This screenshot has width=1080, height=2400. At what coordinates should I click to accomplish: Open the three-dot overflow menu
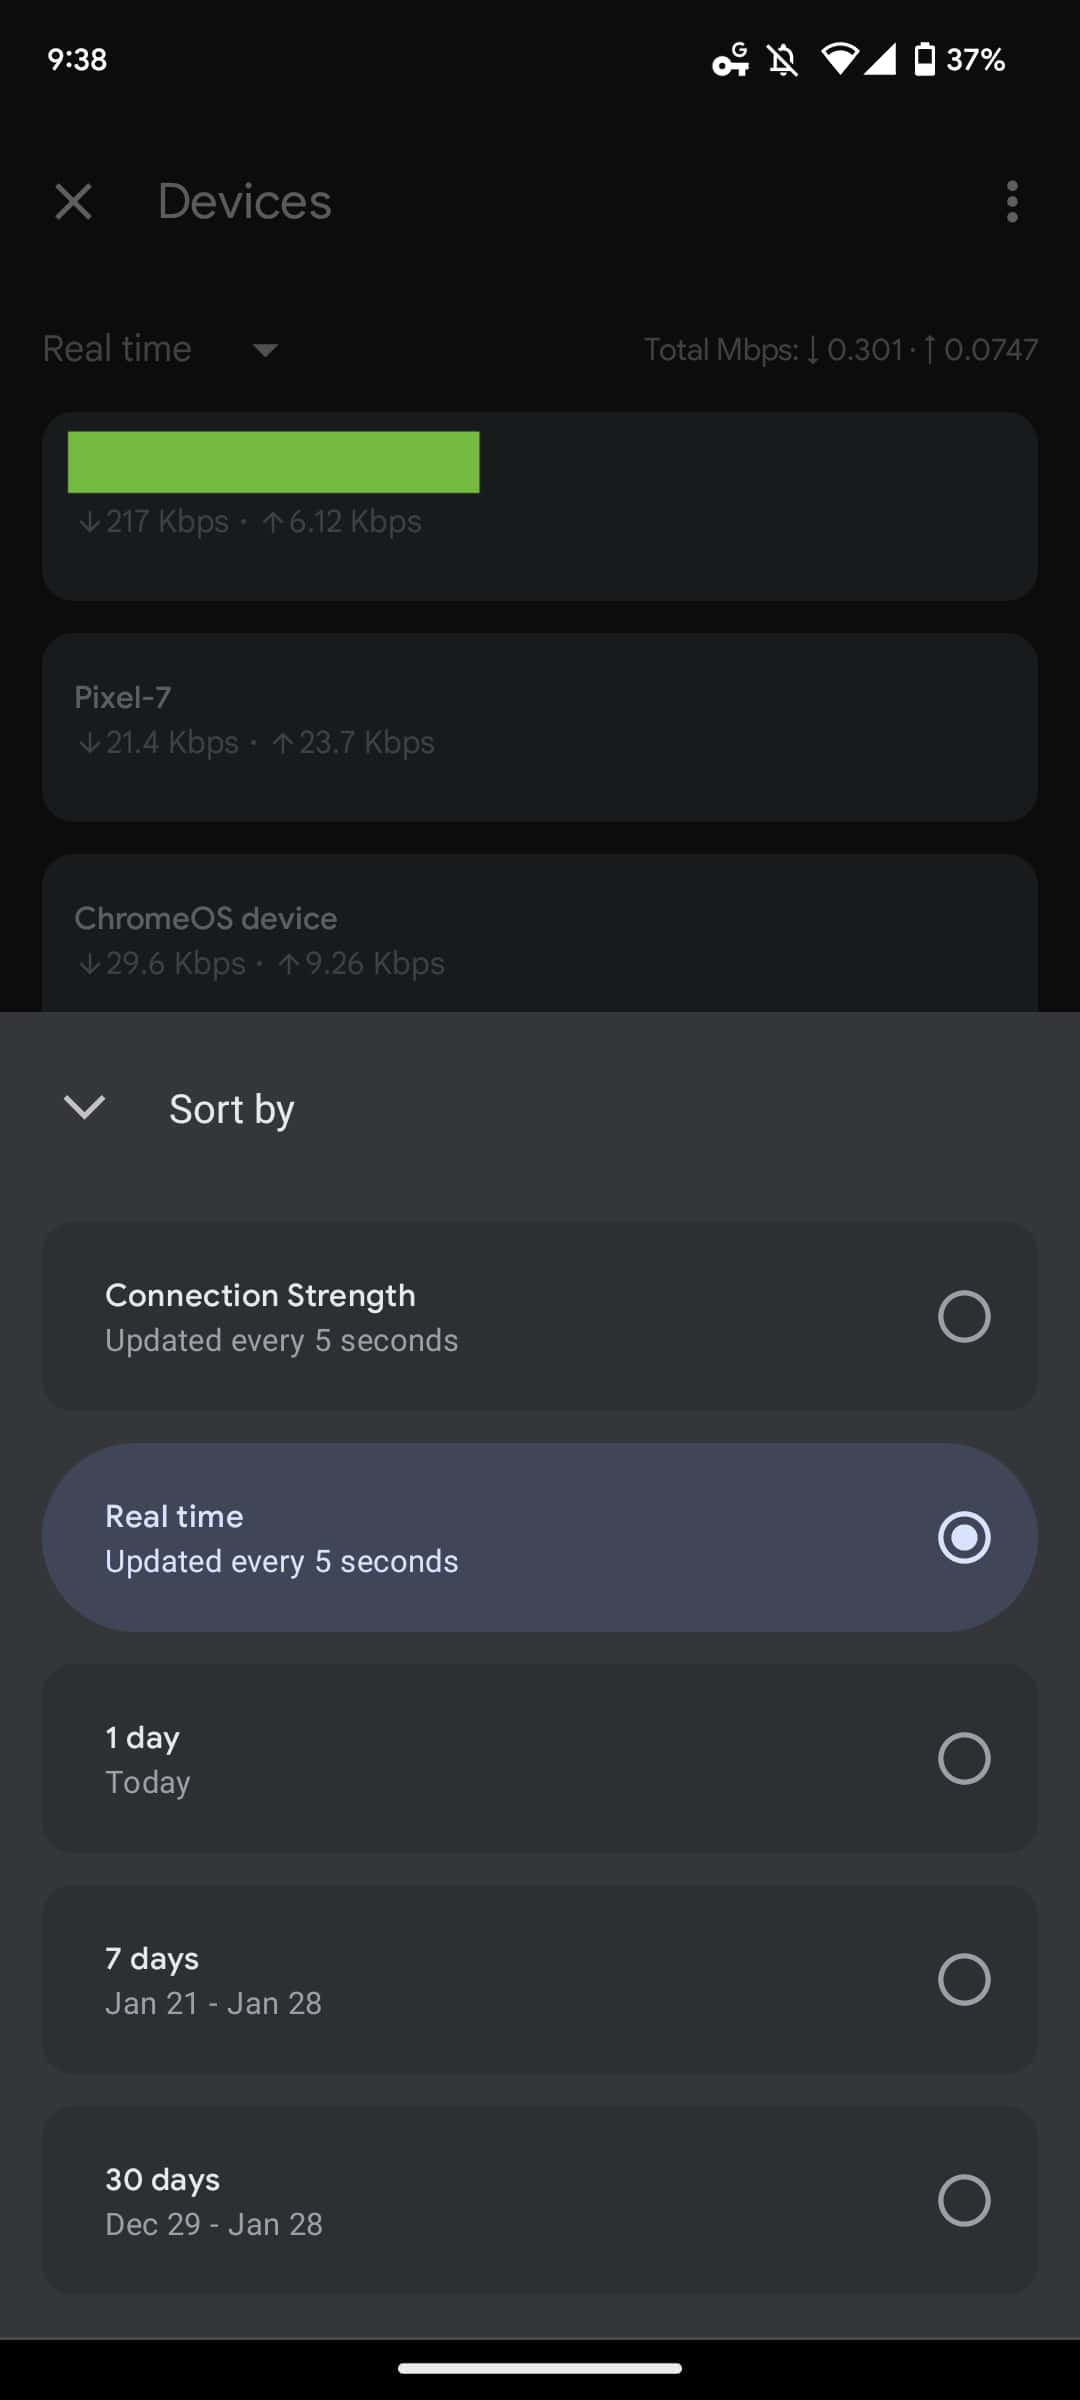pyautogui.click(x=1011, y=202)
